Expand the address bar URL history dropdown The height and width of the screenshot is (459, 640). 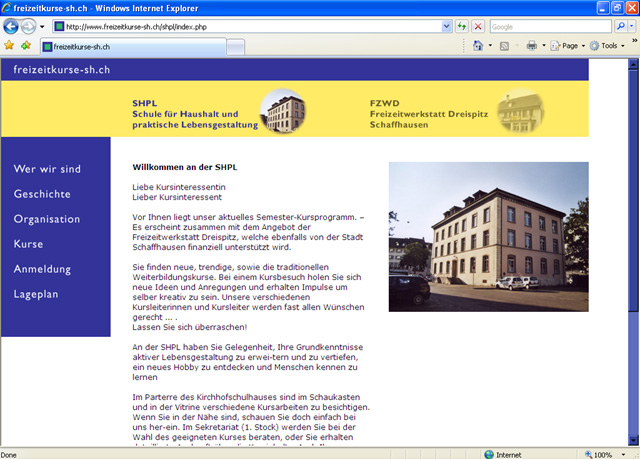click(445, 26)
